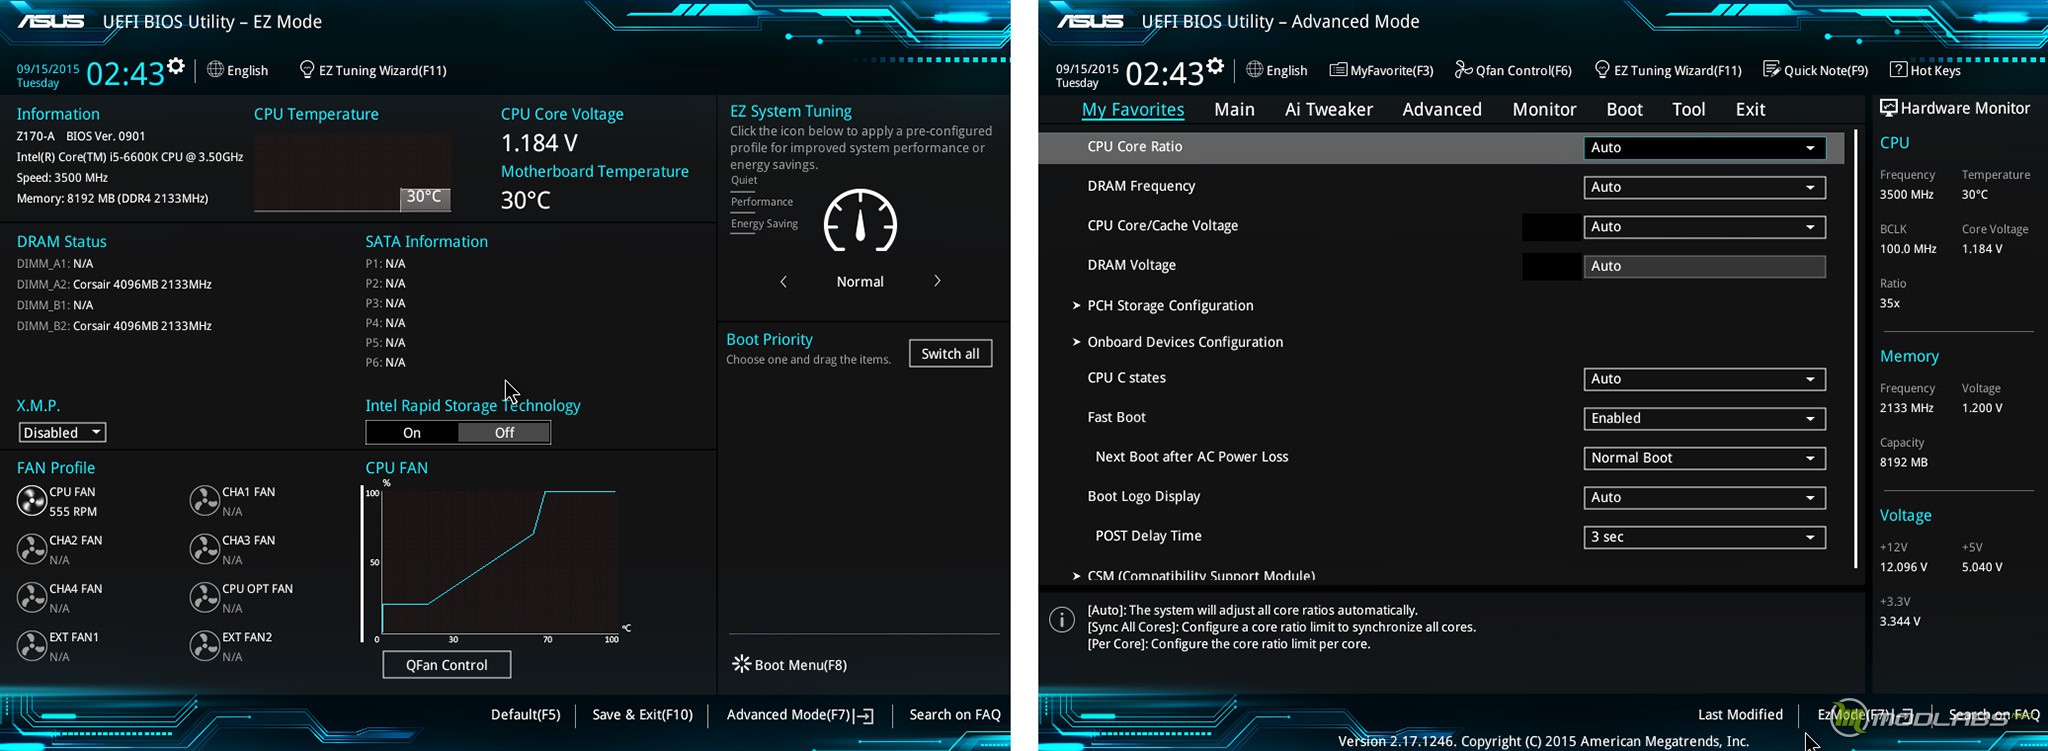Screen dimensions: 2048x751
Task: Click the EXT FAN1 fan icon
Action: pos(32,646)
